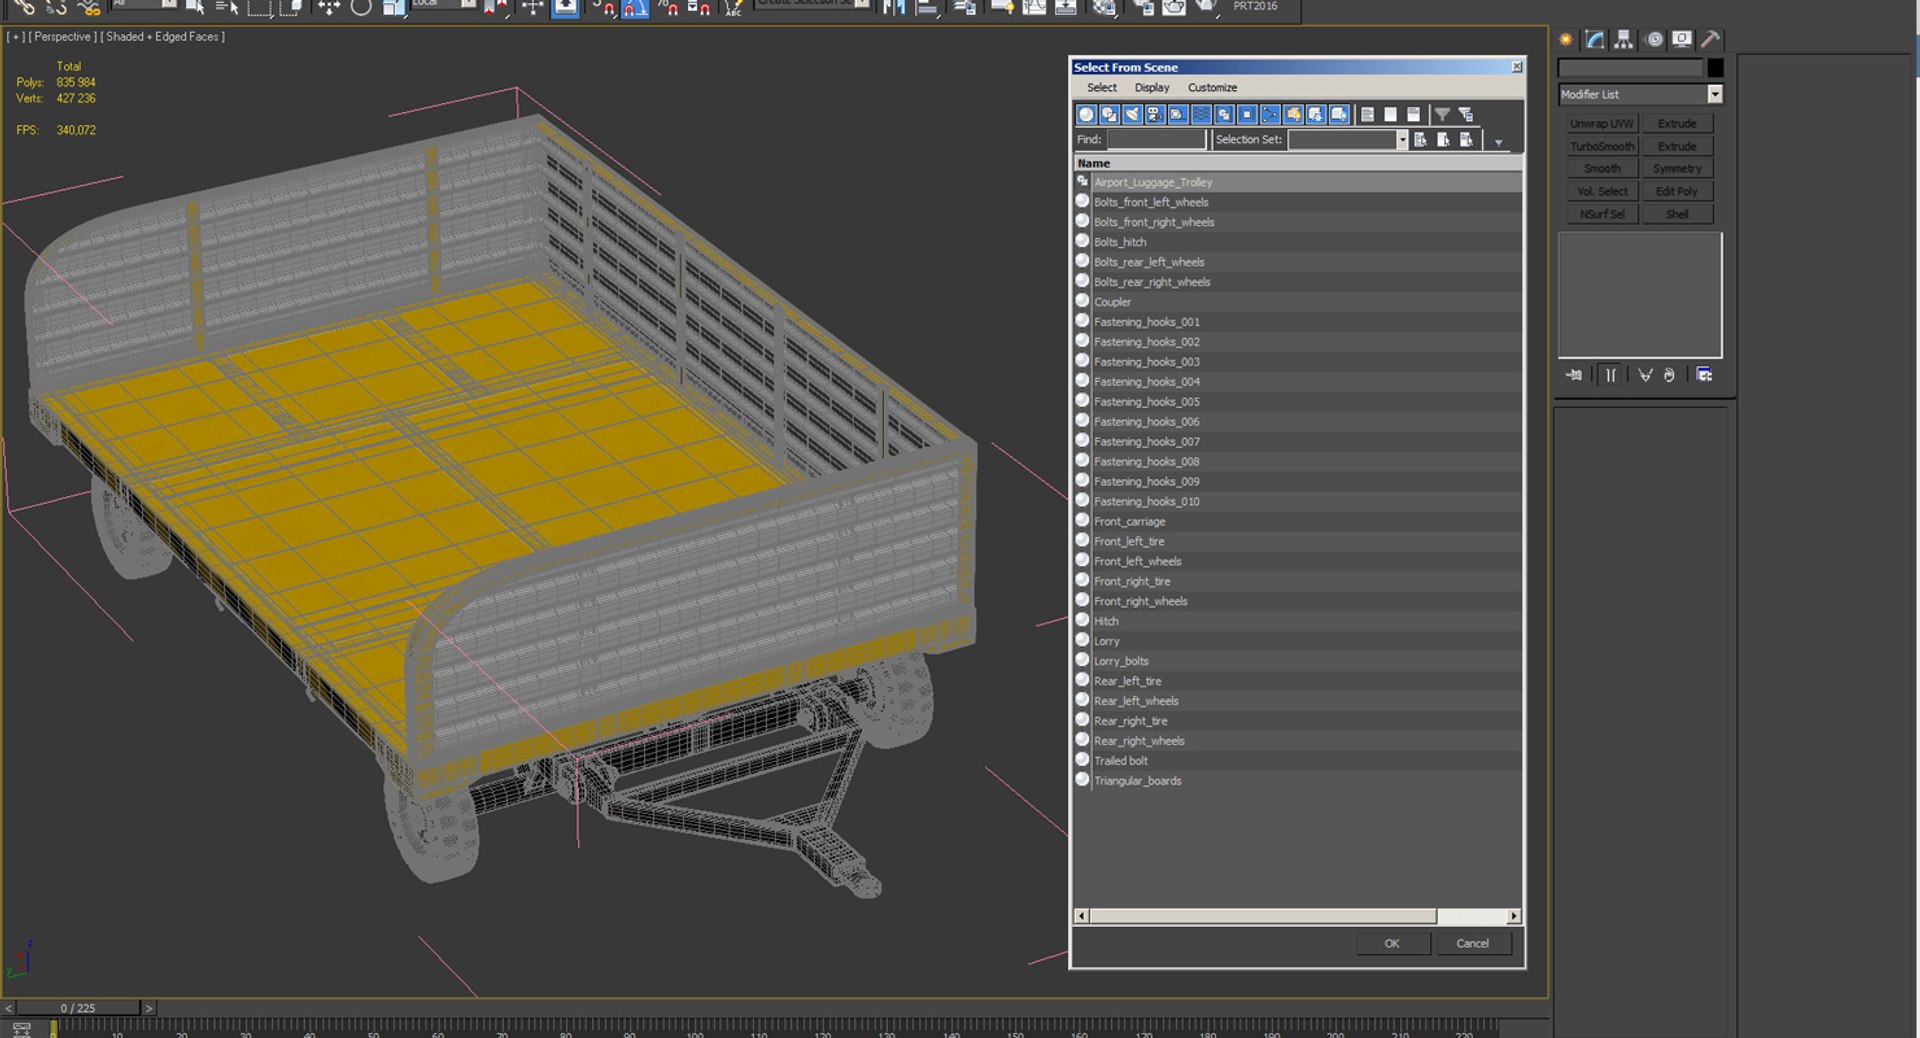Viewport: 1920px width, 1038px height.
Task: Click the black object color swatch
Action: pos(1715,68)
